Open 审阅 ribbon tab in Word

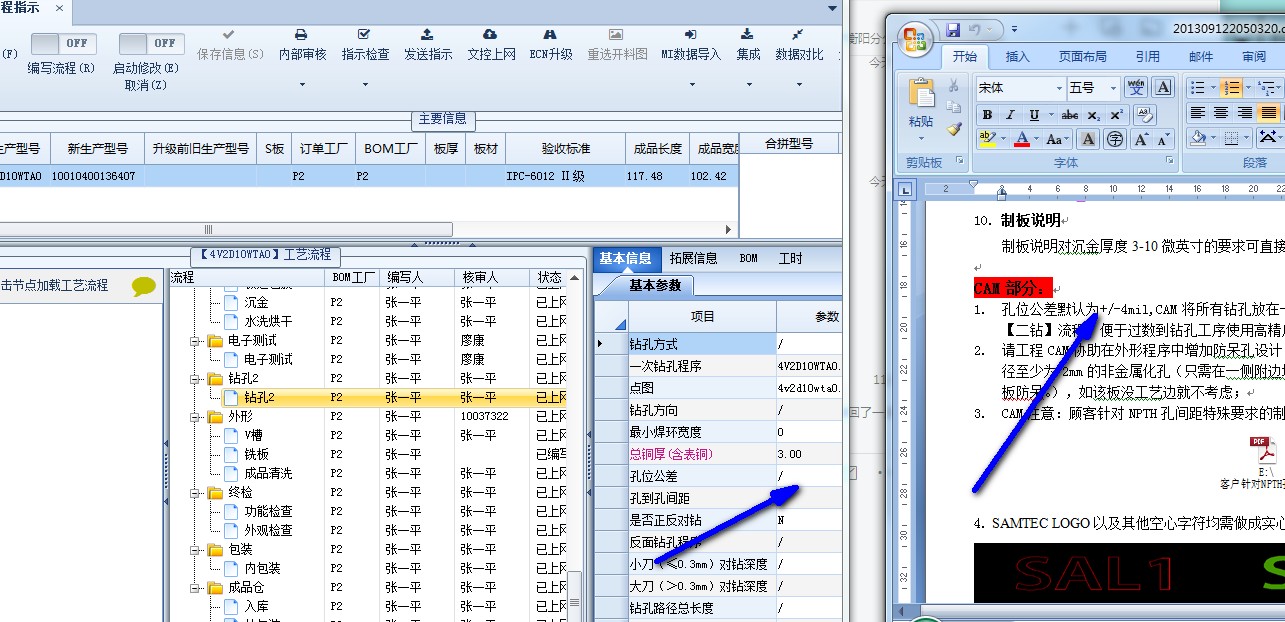coord(1254,57)
